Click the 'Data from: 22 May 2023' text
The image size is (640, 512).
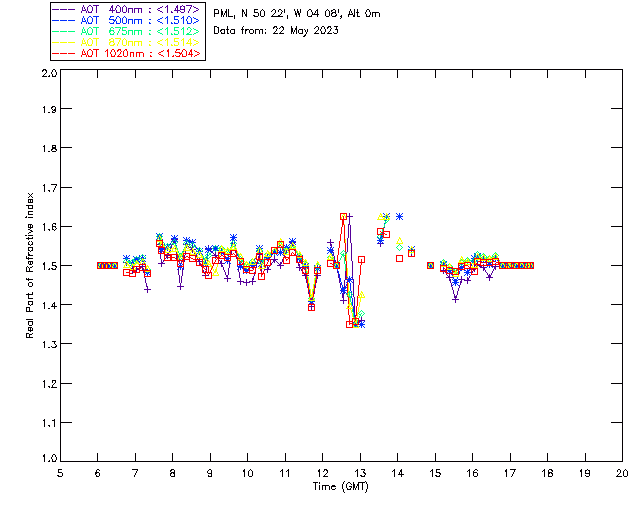[x=276, y=31]
